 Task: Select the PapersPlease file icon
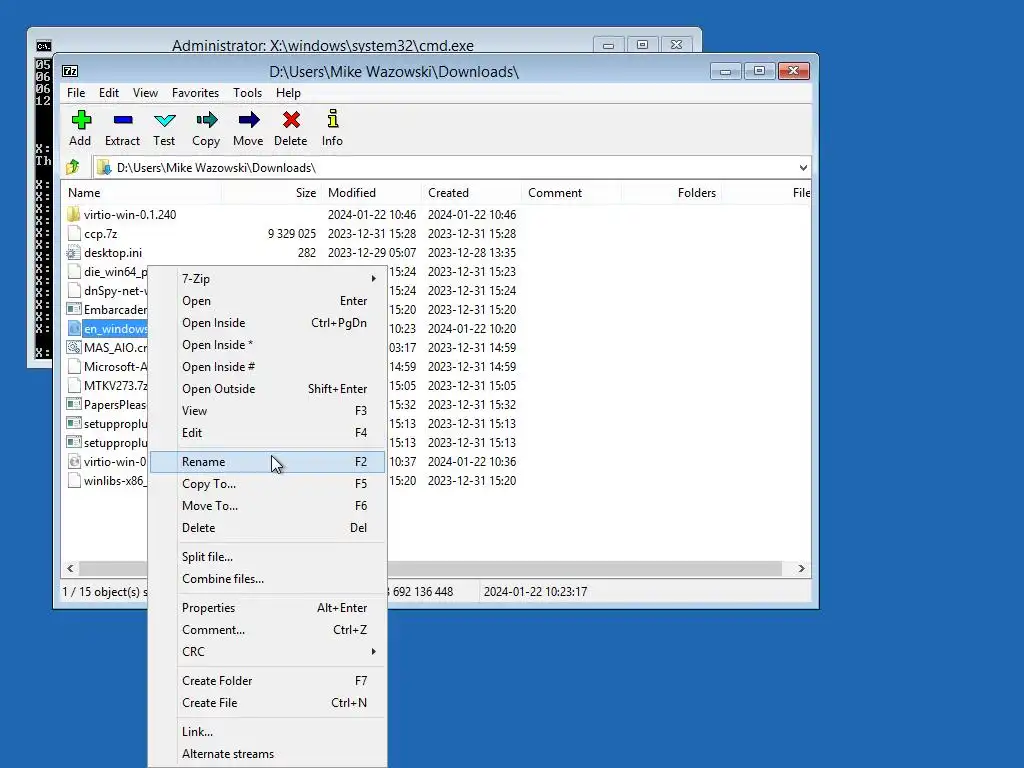pyautogui.click(x=74, y=404)
